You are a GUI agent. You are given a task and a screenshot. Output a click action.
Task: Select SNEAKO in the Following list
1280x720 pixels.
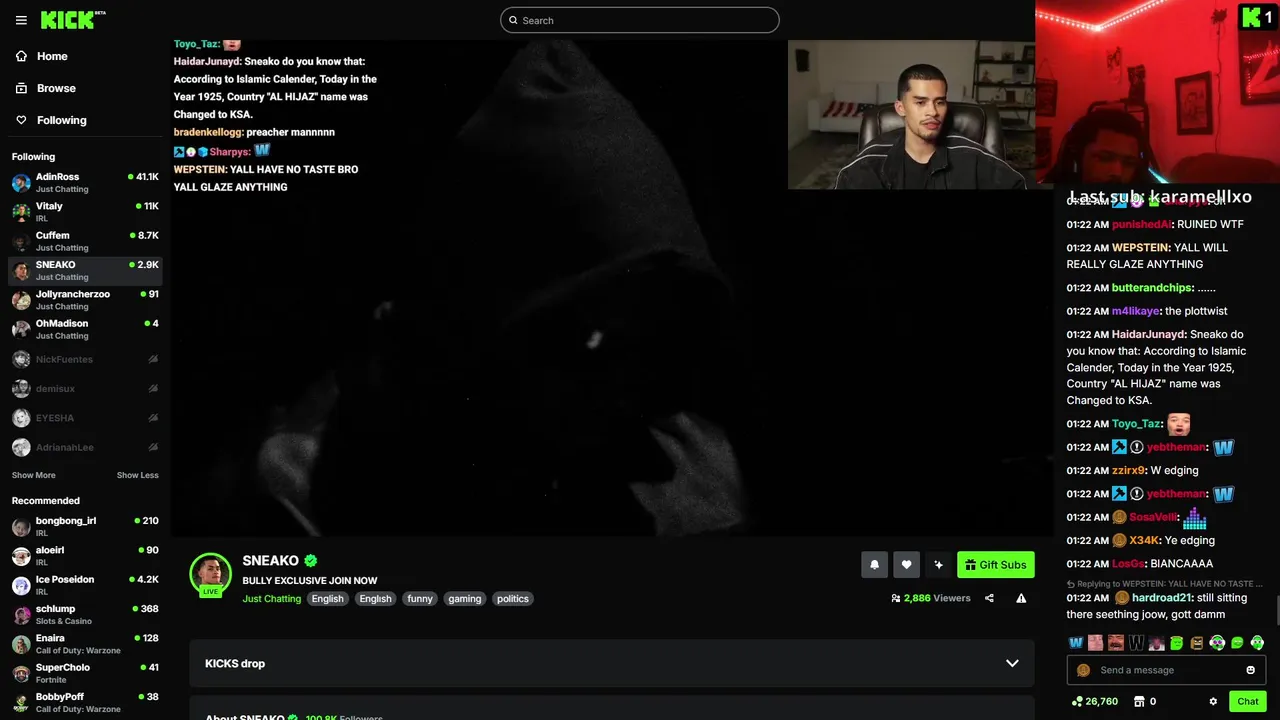[x=85, y=270]
